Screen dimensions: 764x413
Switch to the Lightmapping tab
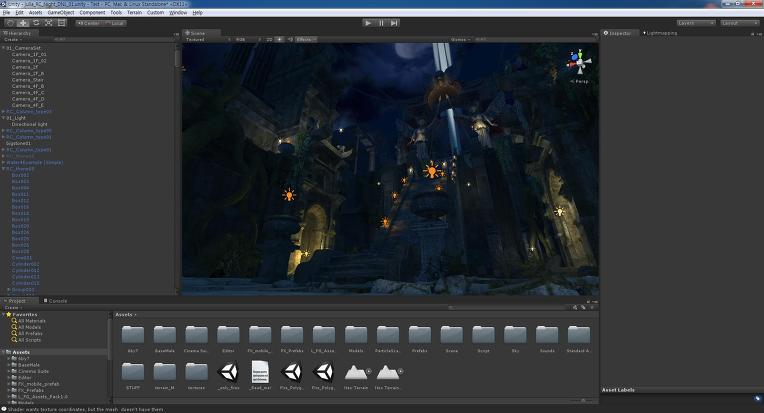(660, 33)
